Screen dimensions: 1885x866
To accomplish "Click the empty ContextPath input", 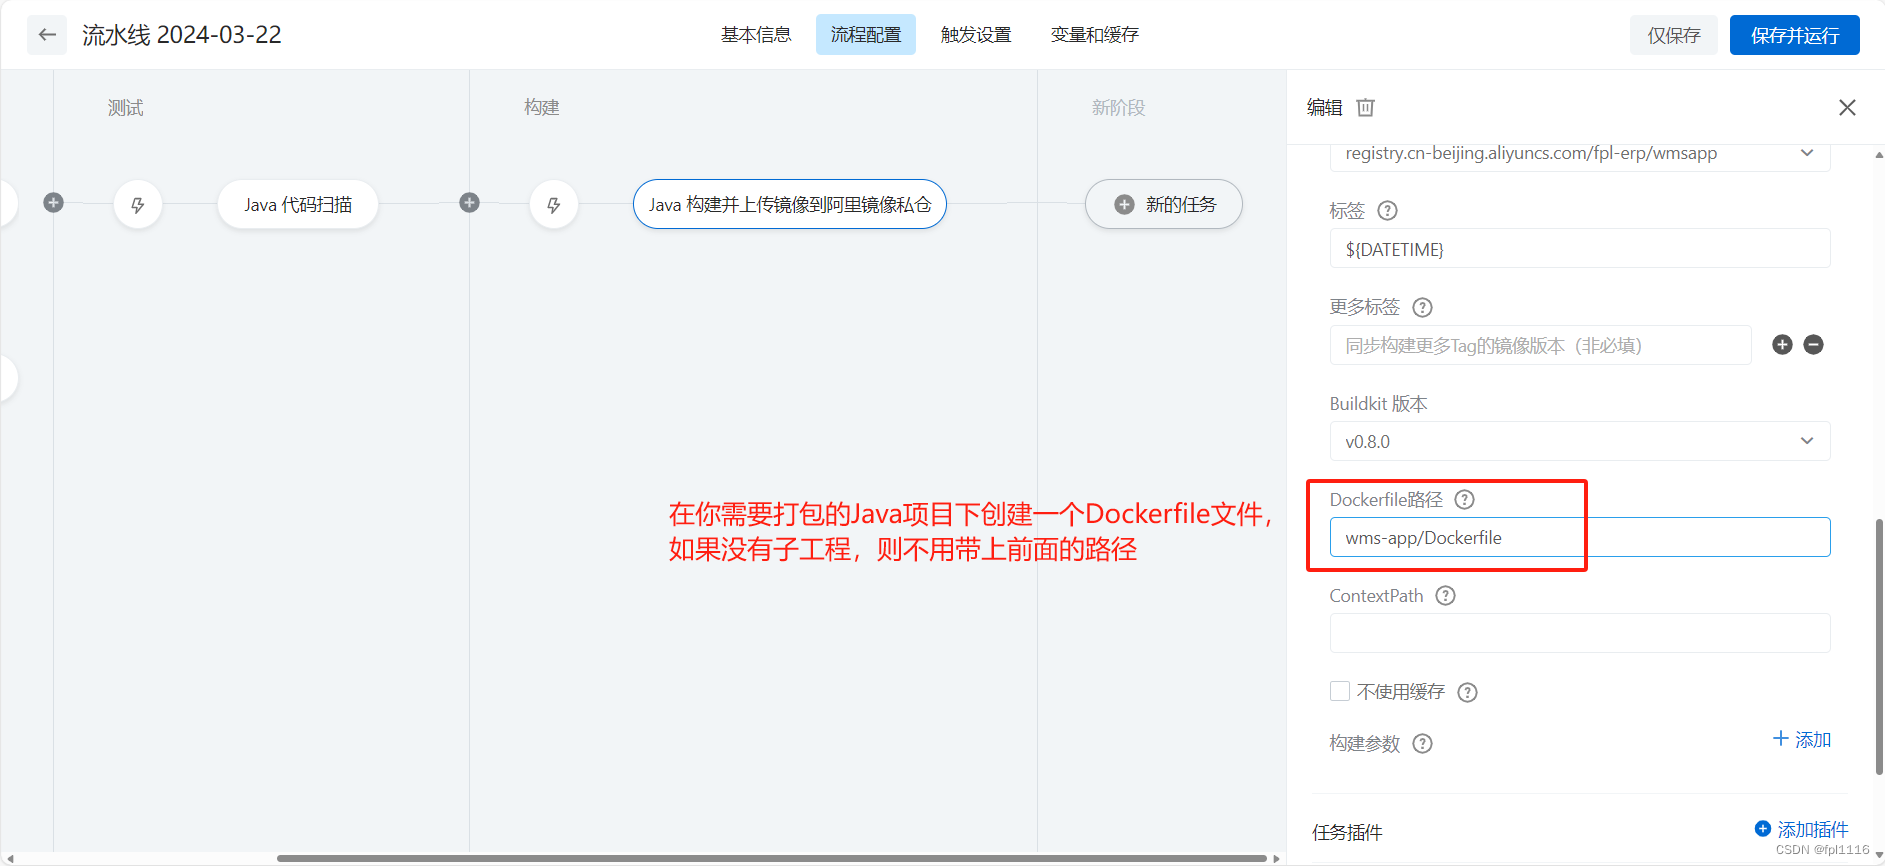I will tap(1580, 633).
